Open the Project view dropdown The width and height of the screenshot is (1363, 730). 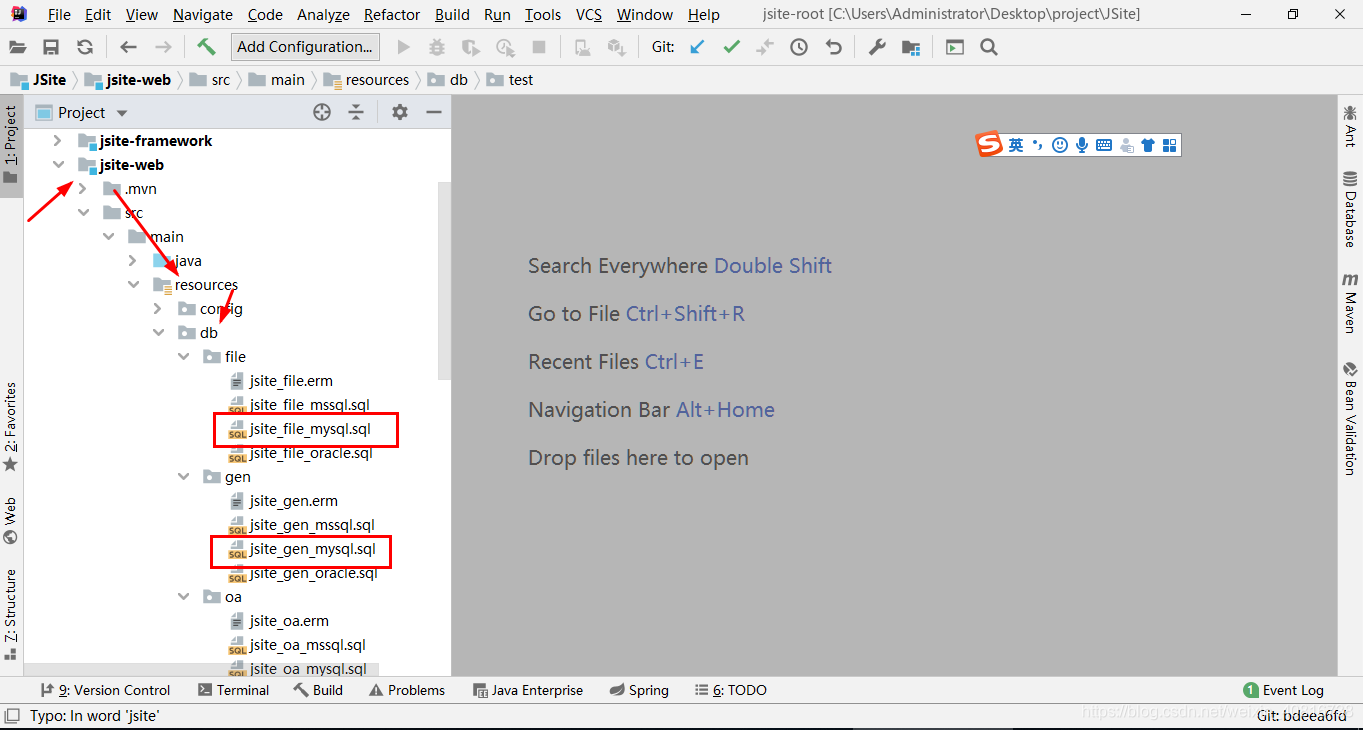point(122,113)
